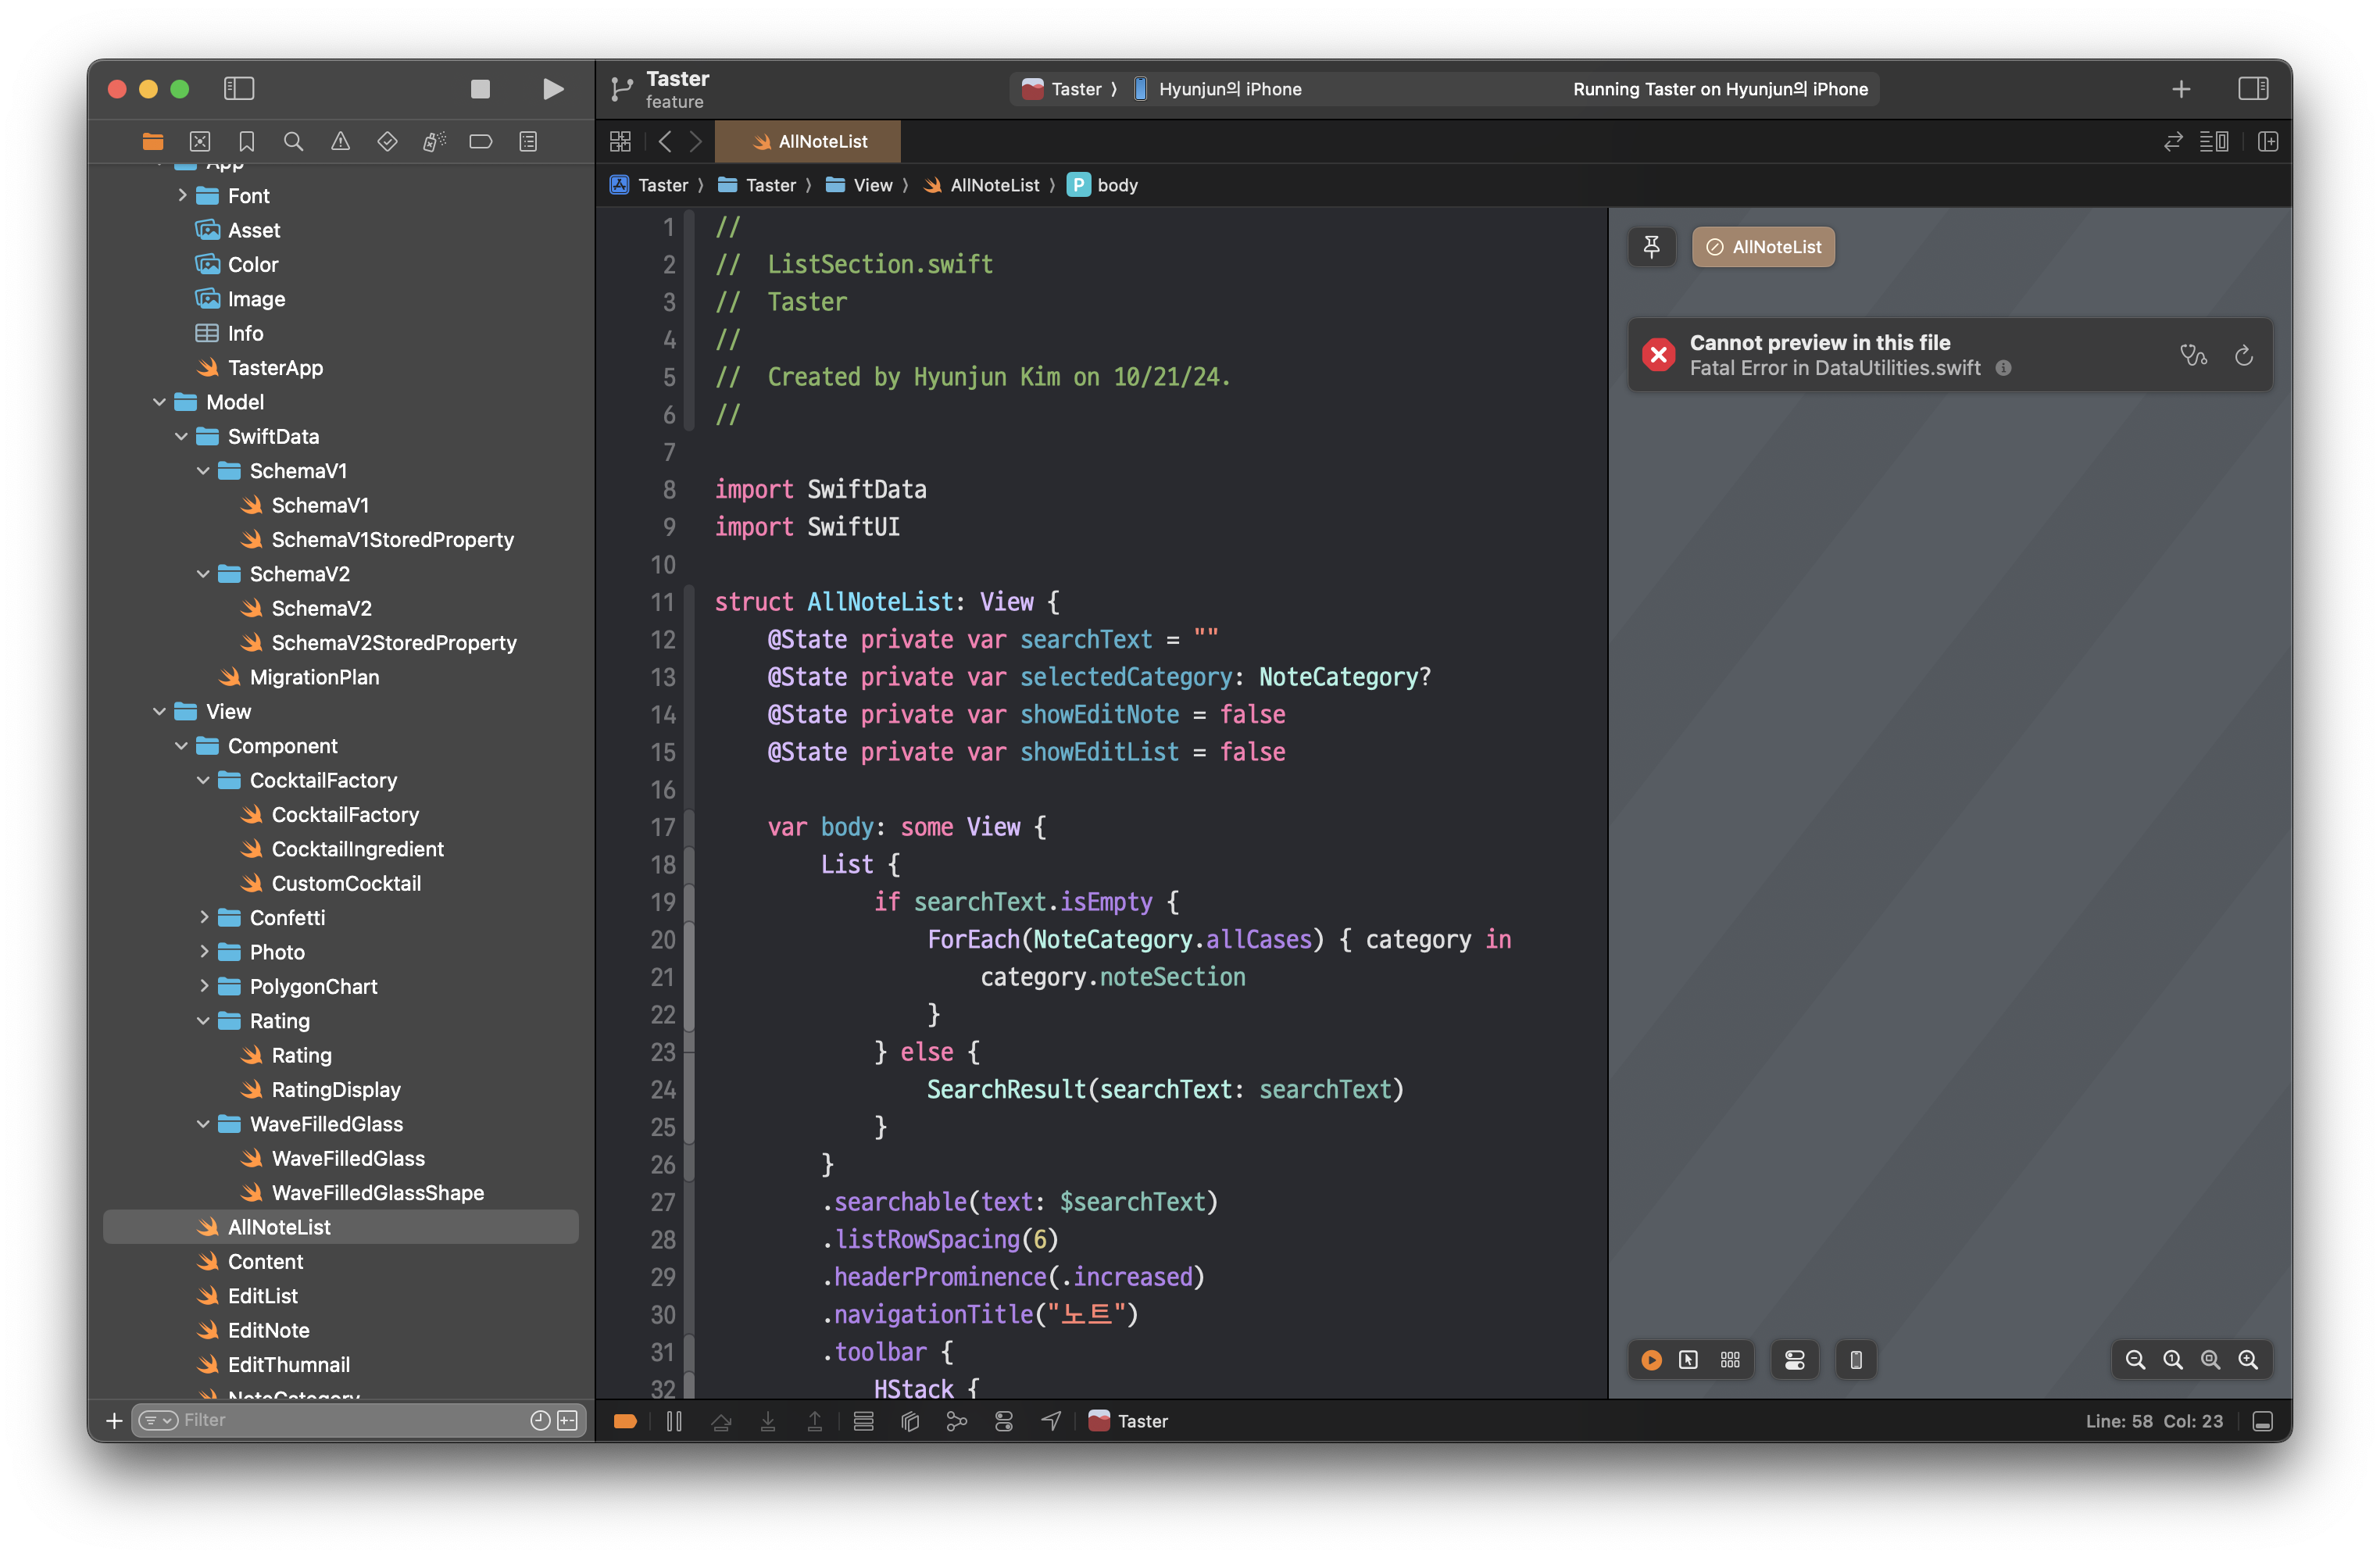Open the Issue navigator warning icon

[x=340, y=141]
